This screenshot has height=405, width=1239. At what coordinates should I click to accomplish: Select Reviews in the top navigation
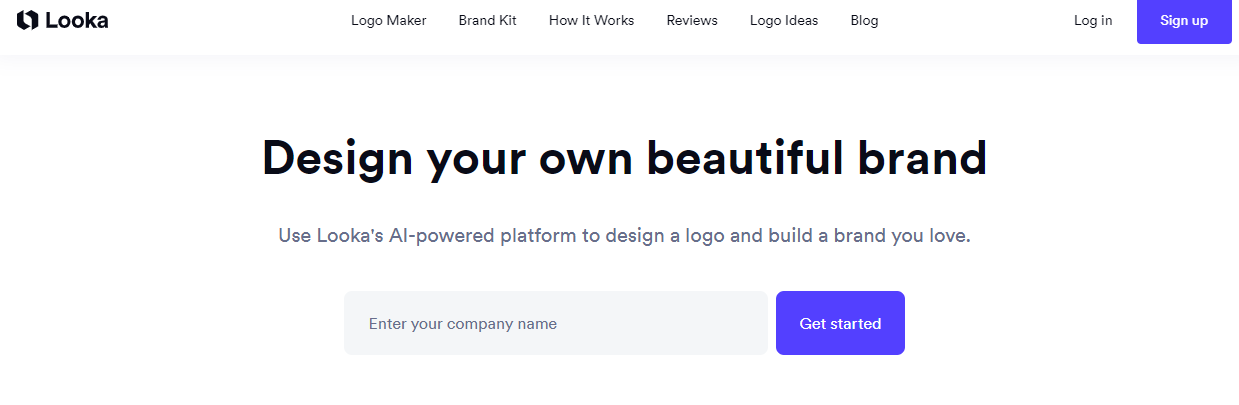click(x=692, y=21)
